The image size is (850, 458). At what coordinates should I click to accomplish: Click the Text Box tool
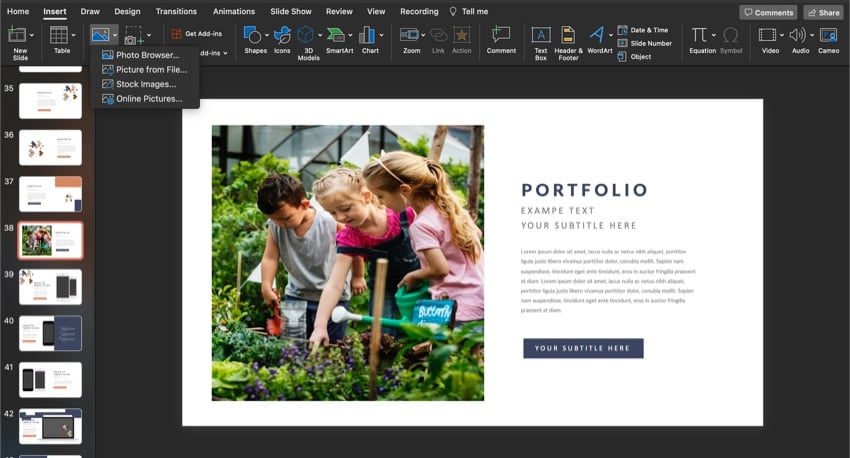point(540,37)
